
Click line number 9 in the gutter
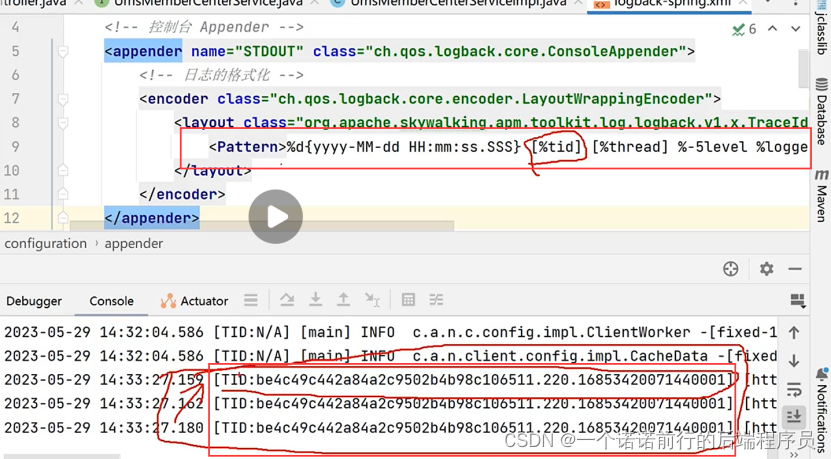[15, 147]
